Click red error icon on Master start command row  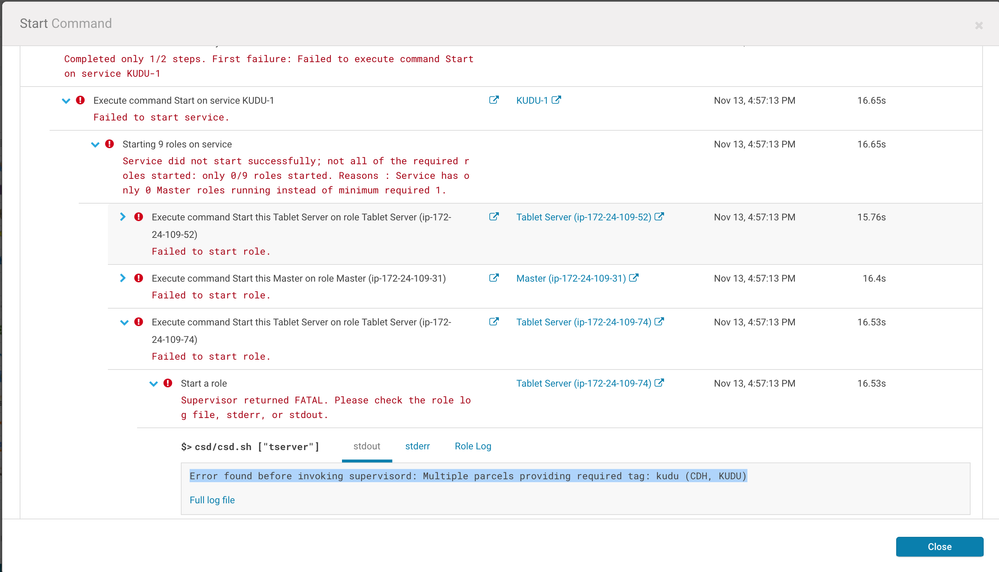click(139, 278)
